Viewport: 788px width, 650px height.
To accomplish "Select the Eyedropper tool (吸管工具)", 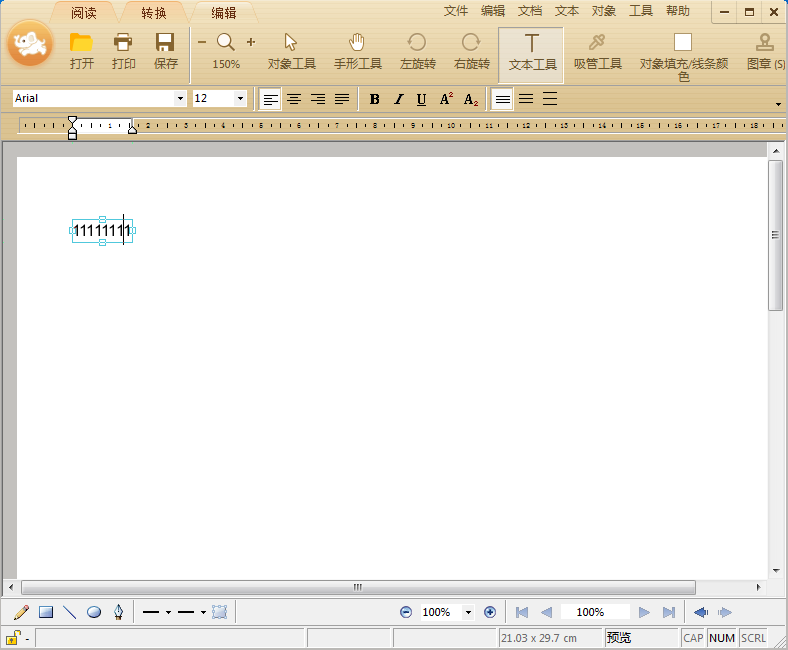I will coord(597,43).
